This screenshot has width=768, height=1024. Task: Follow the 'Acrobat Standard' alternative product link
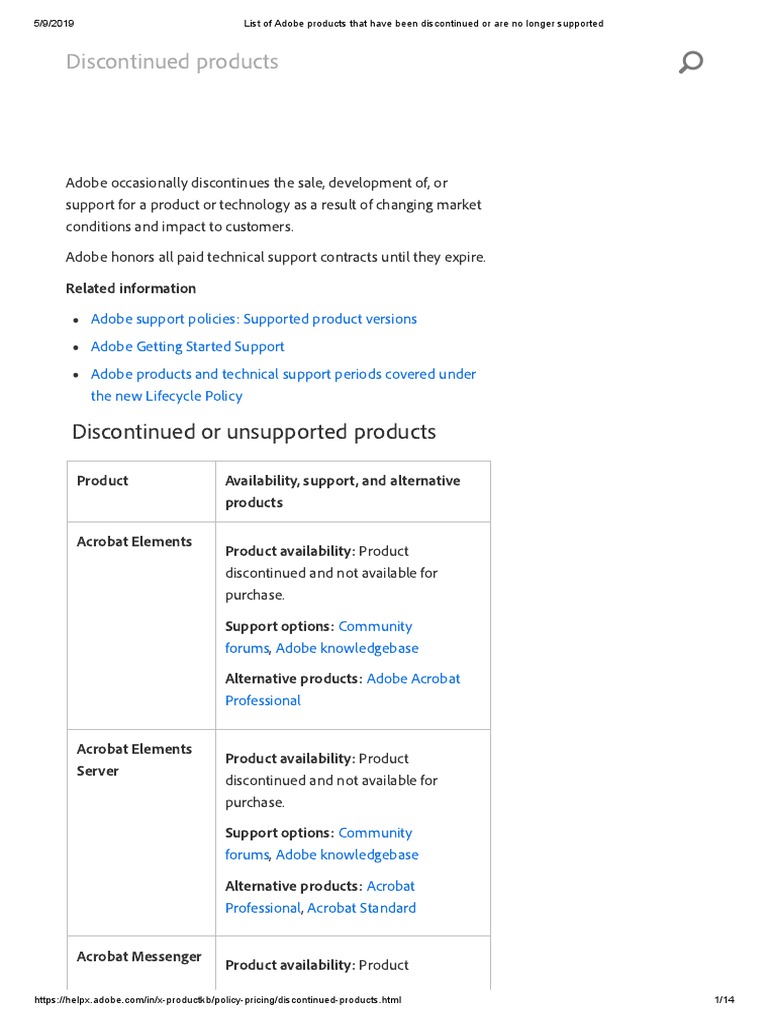point(361,908)
